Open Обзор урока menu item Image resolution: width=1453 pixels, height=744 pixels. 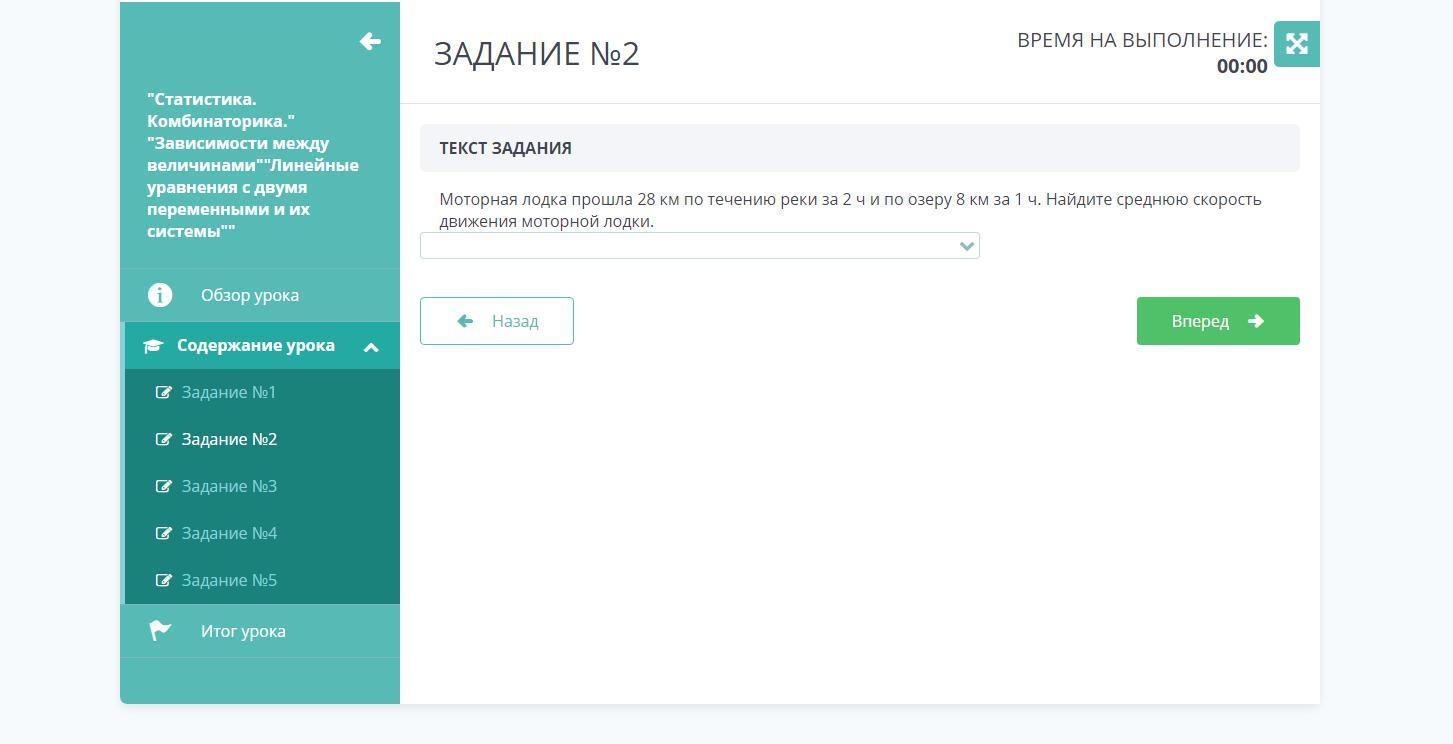coord(249,295)
